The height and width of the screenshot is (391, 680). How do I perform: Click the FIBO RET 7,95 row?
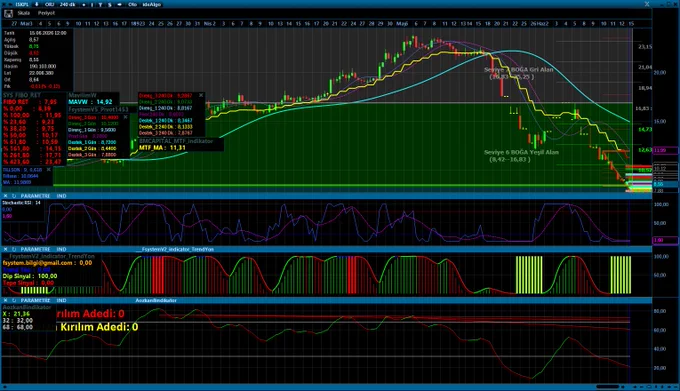click(x=30, y=102)
